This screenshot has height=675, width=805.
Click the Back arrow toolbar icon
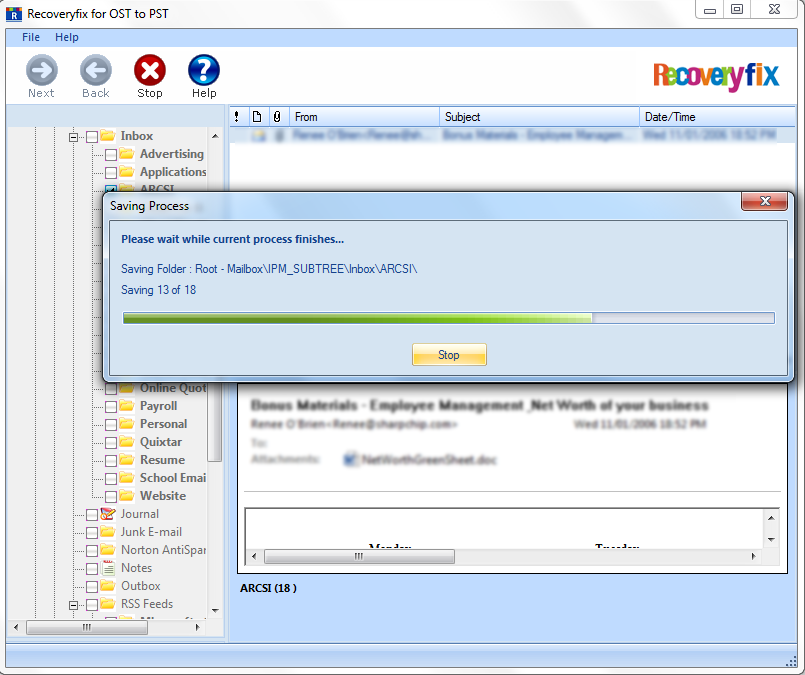coord(95,70)
